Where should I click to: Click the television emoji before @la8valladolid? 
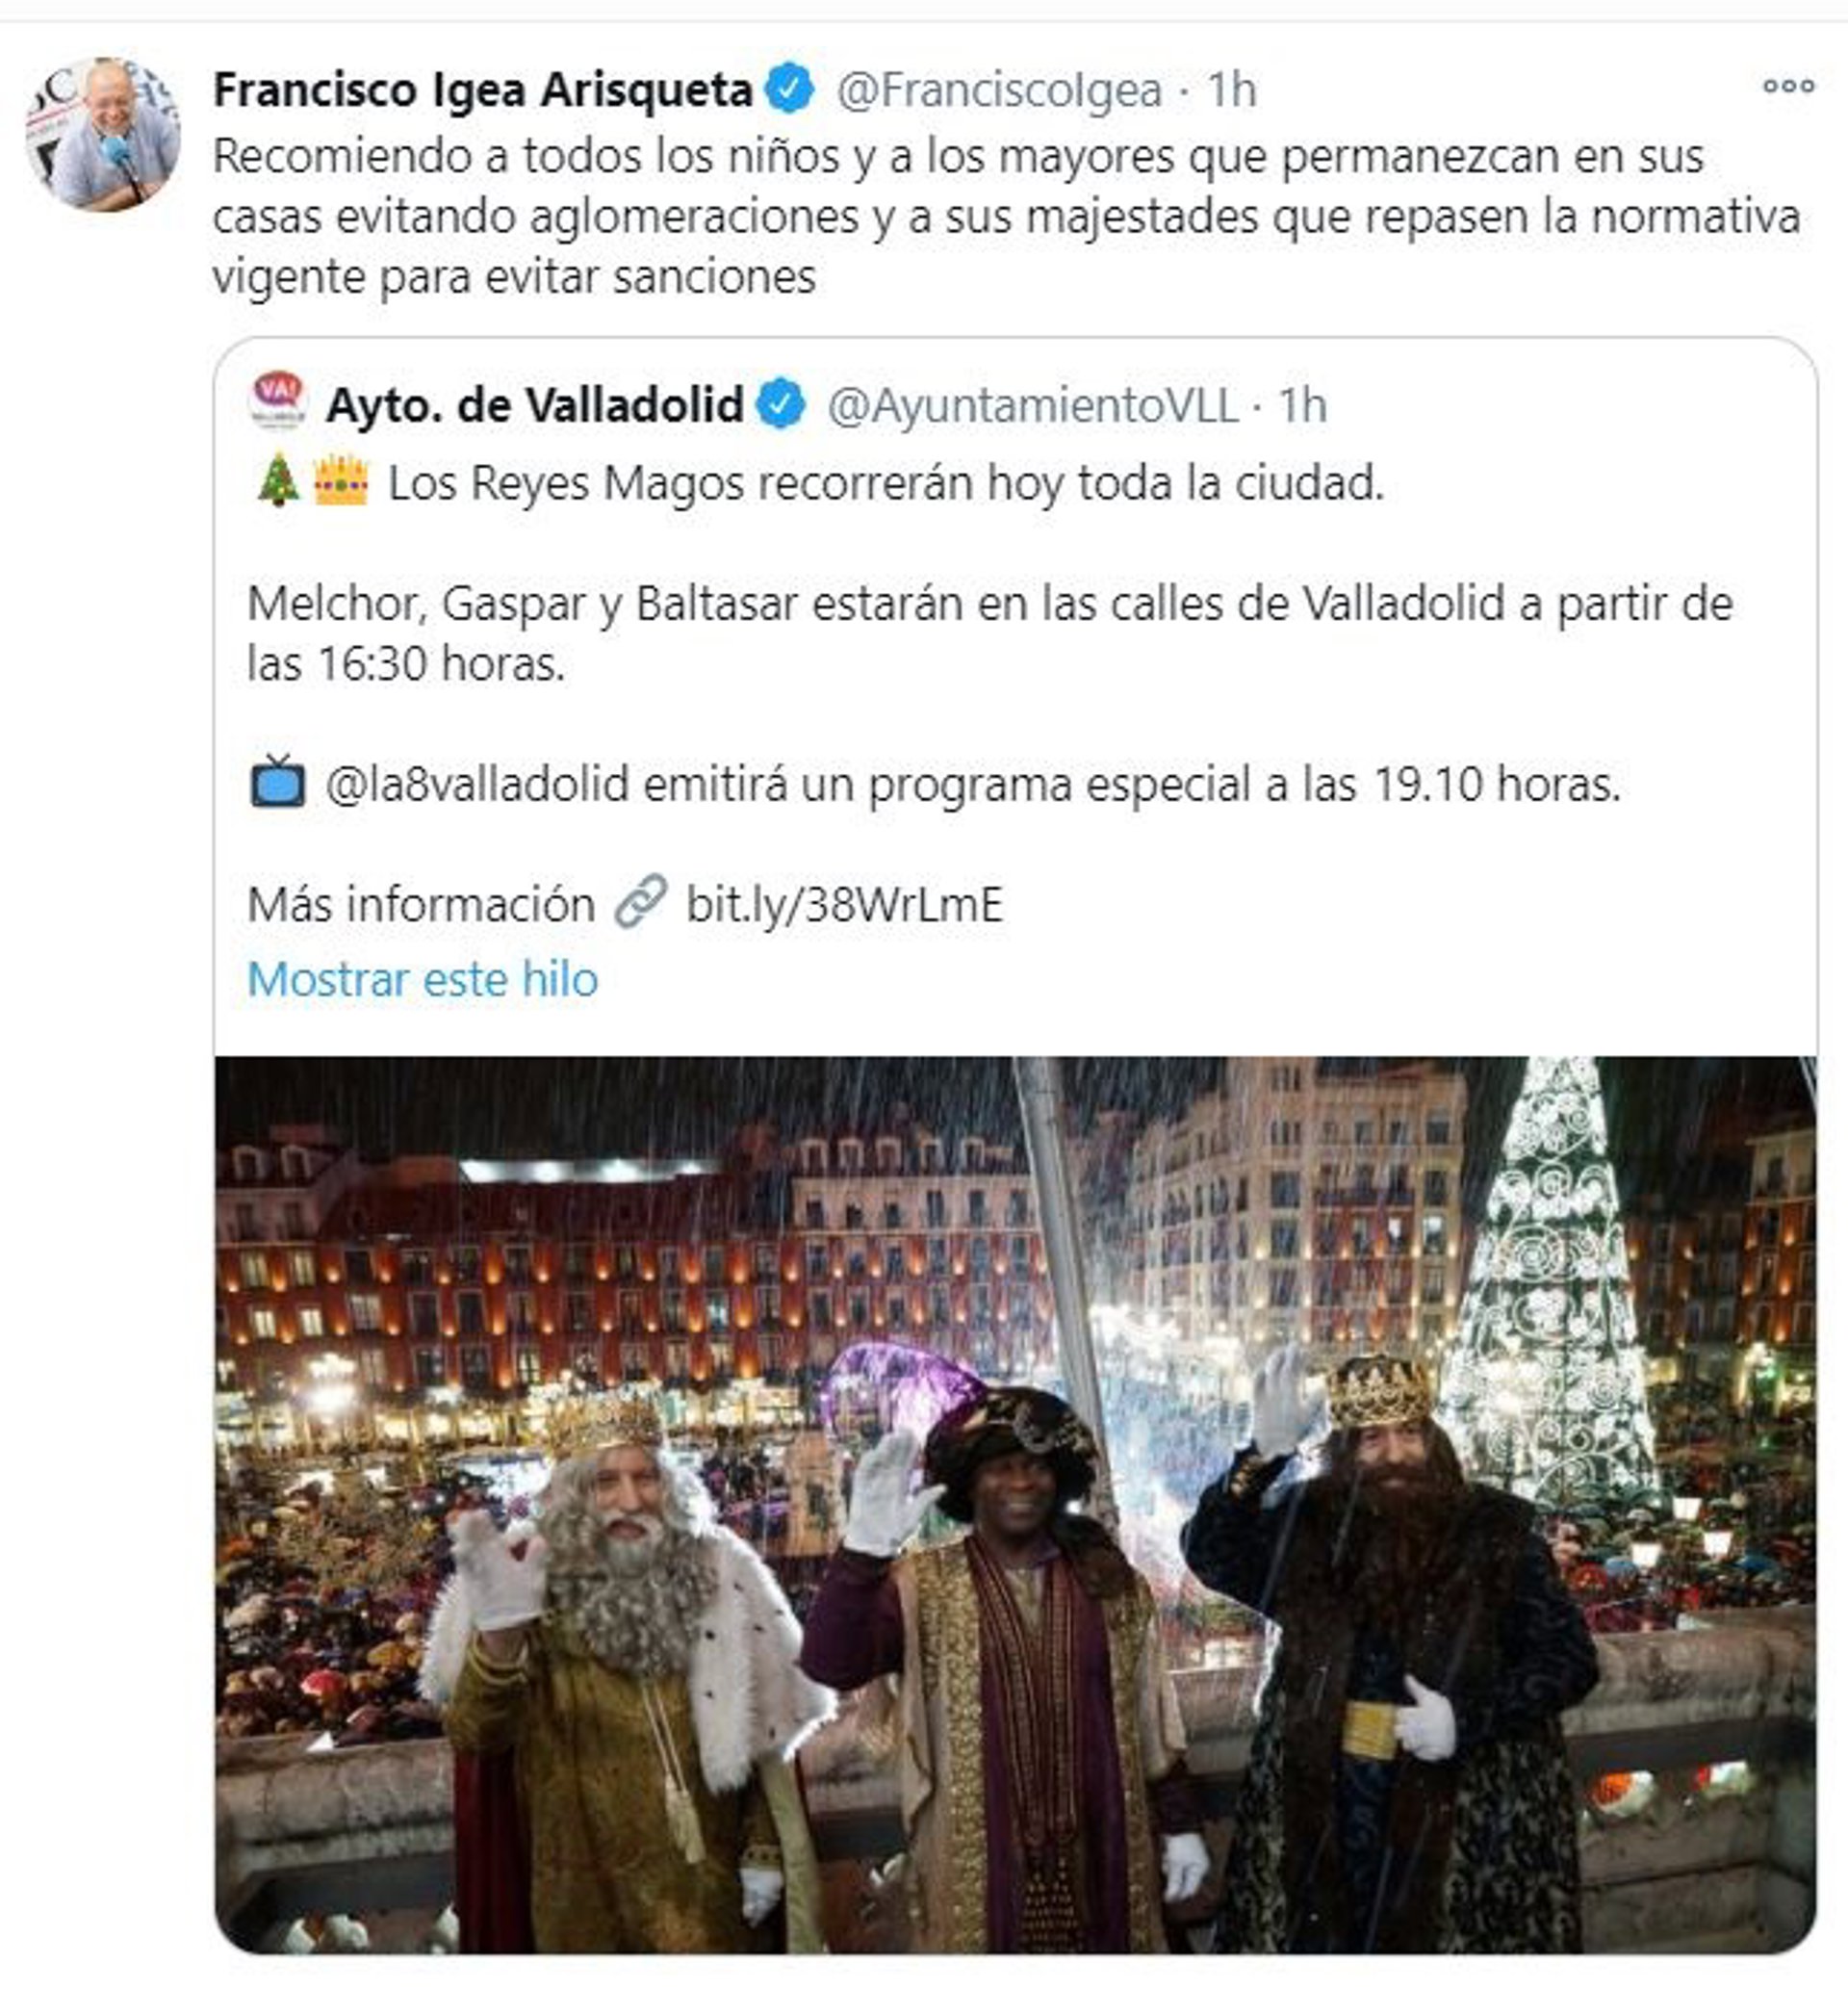click(x=277, y=781)
